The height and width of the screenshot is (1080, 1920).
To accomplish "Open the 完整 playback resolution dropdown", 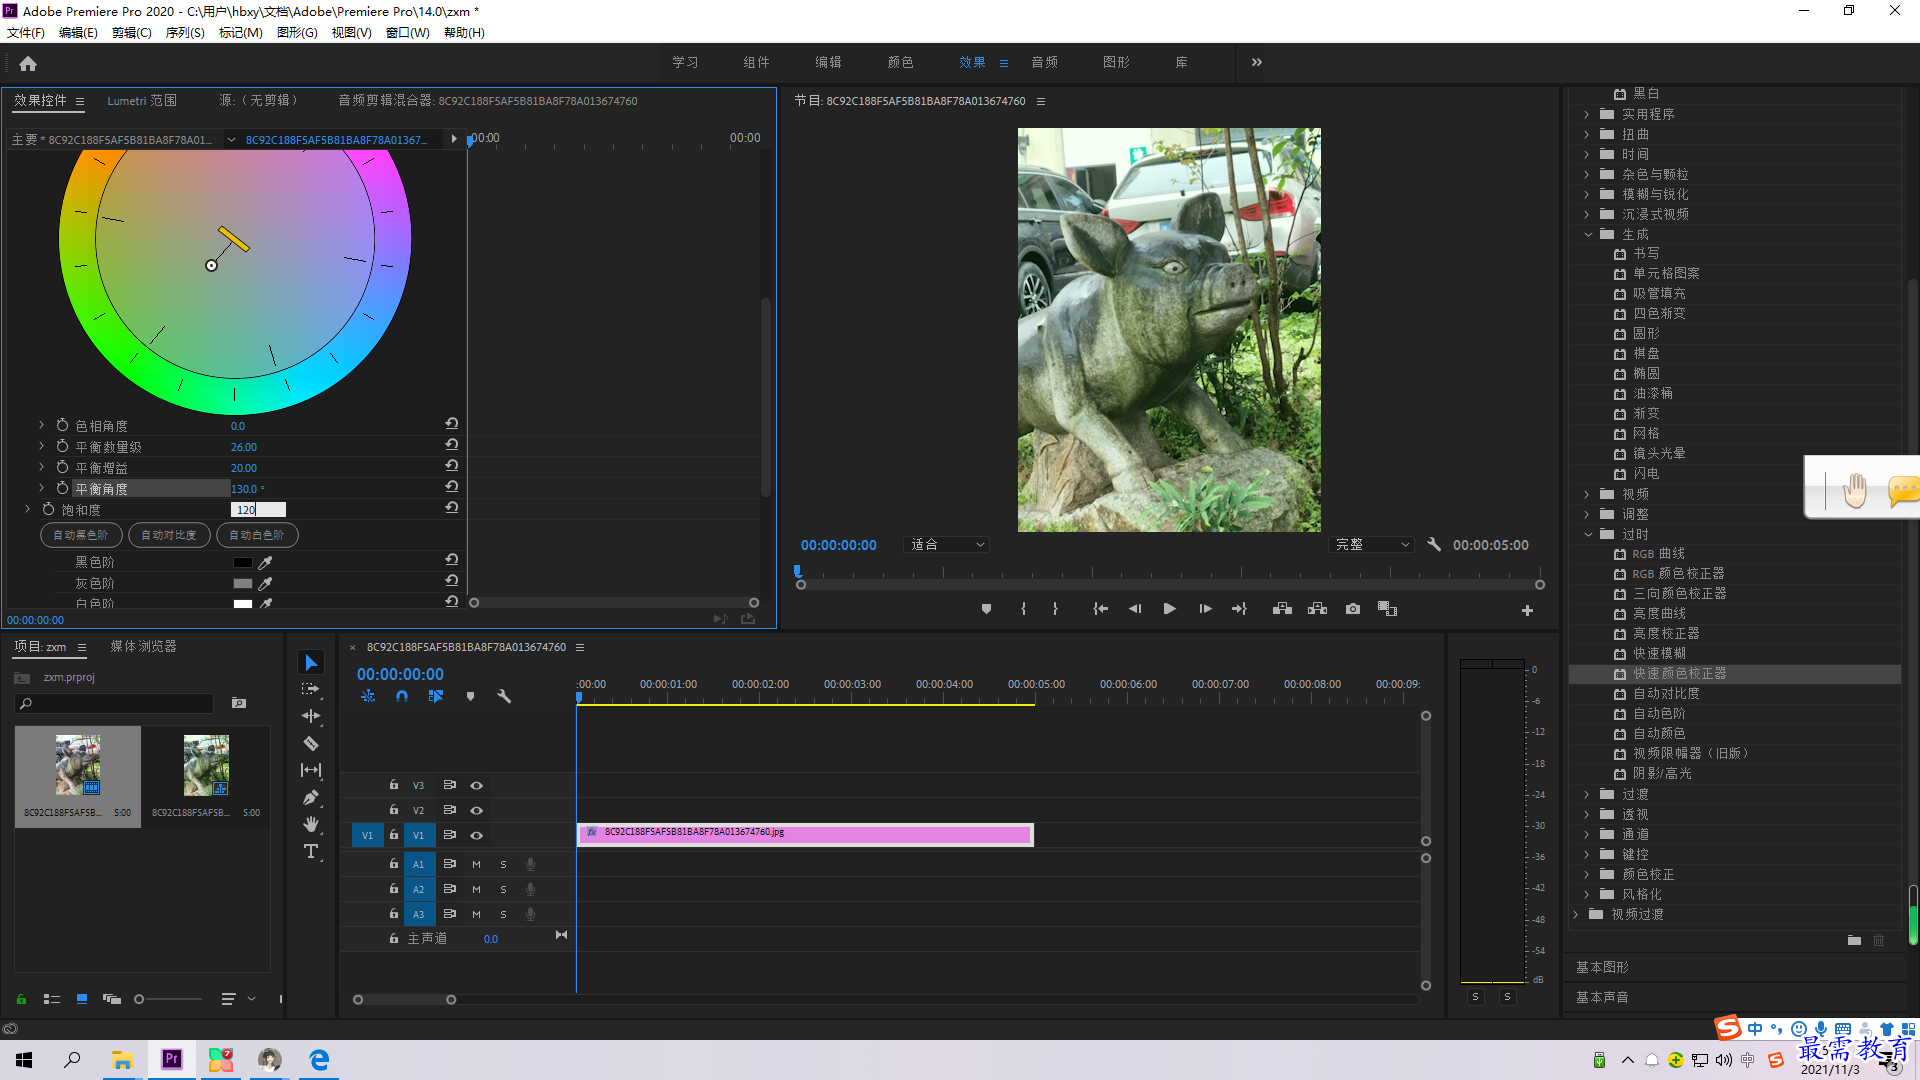I will [1372, 545].
